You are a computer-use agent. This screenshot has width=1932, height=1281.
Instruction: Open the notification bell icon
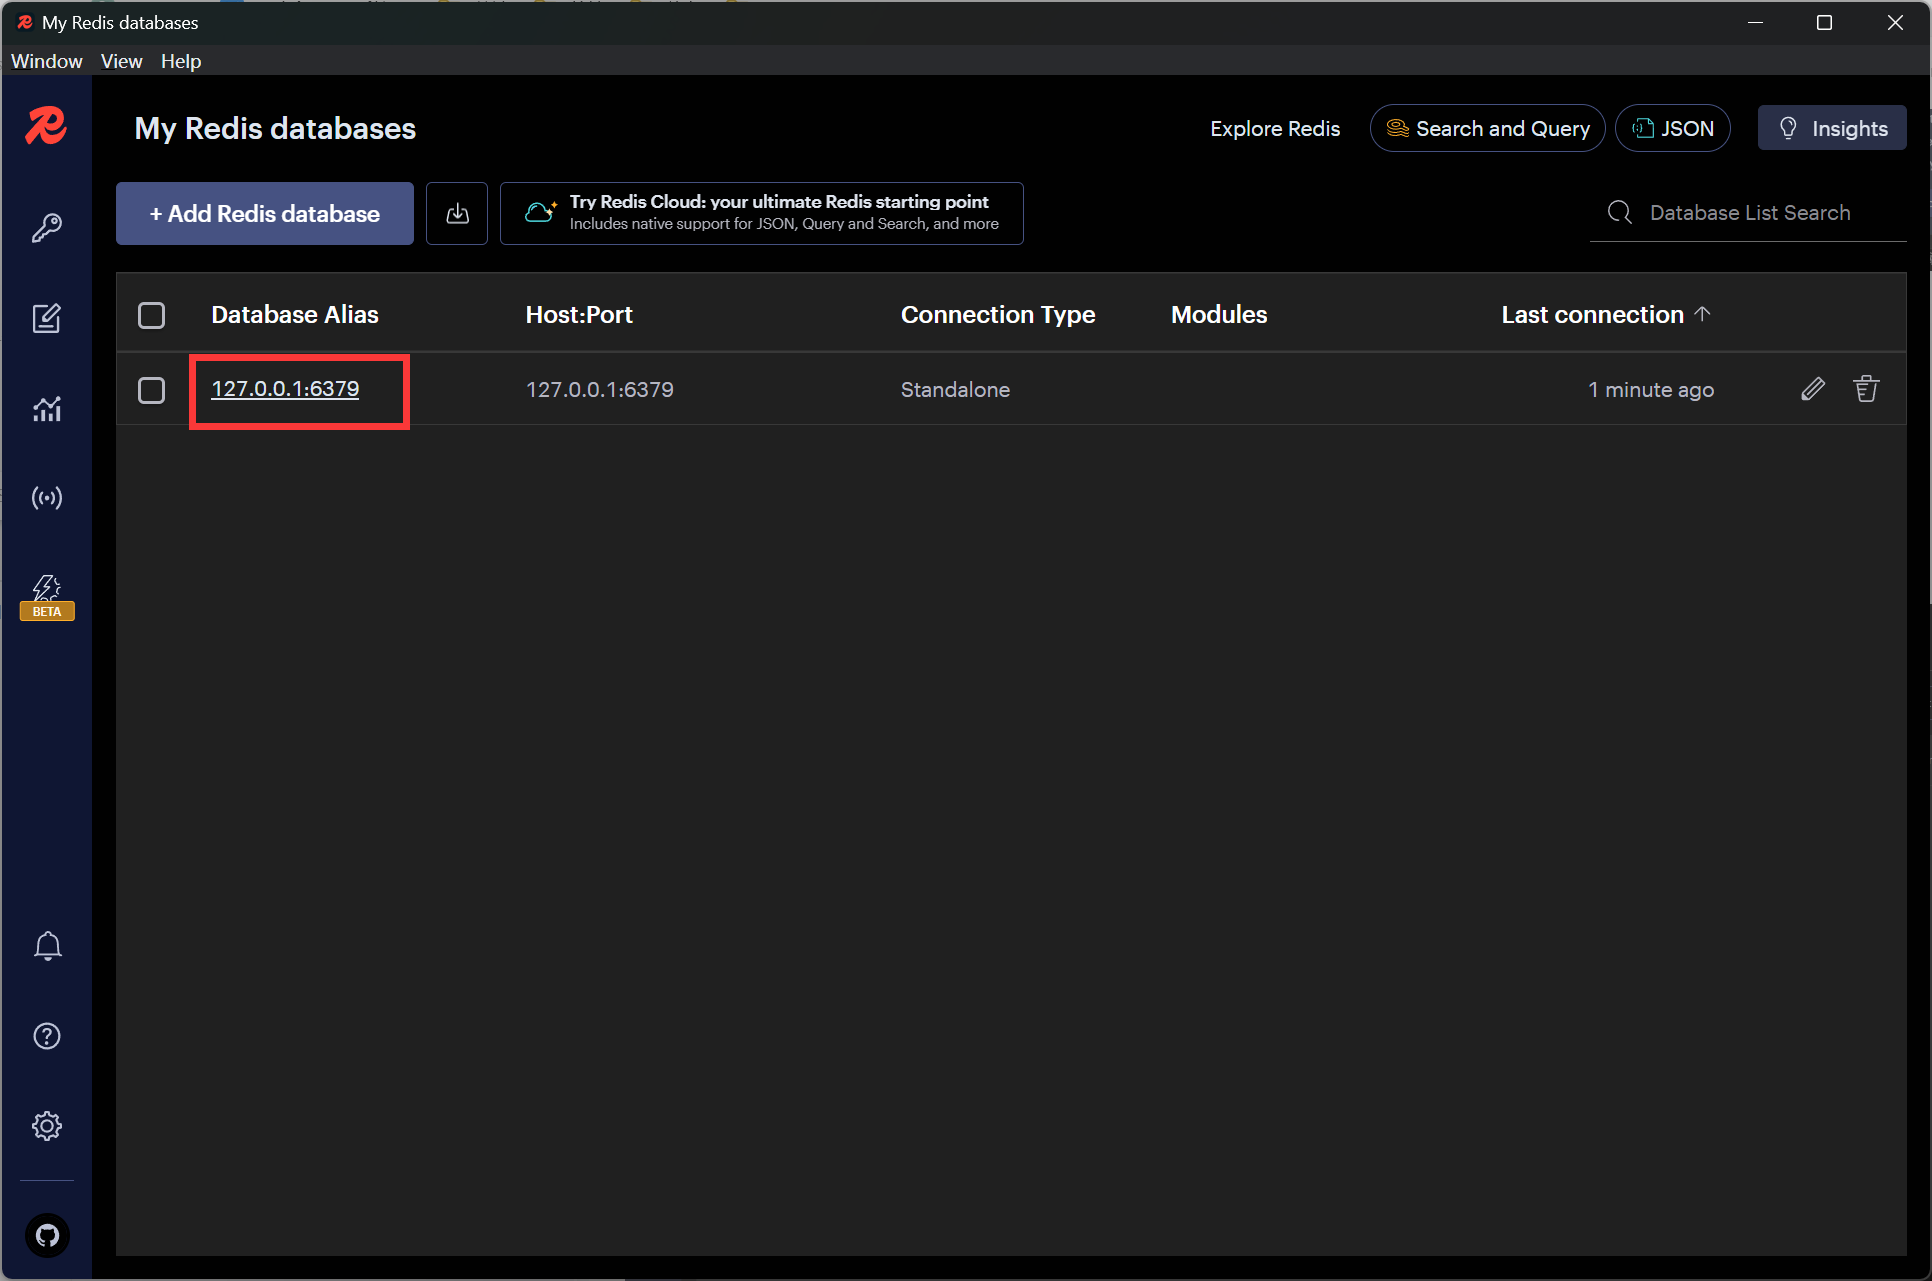click(x=47, y=946)
